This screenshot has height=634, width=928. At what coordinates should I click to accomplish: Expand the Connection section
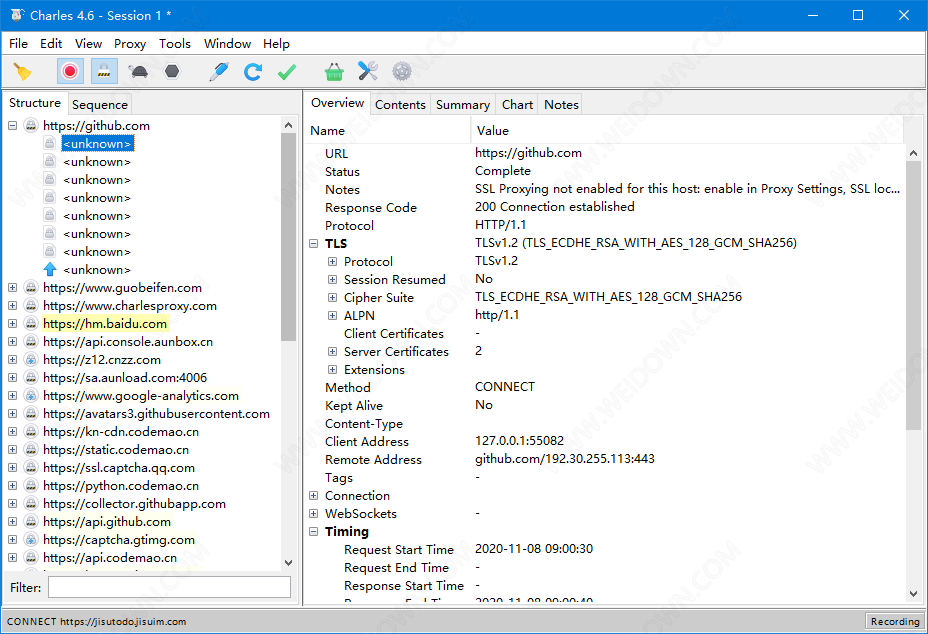(314, 495)
